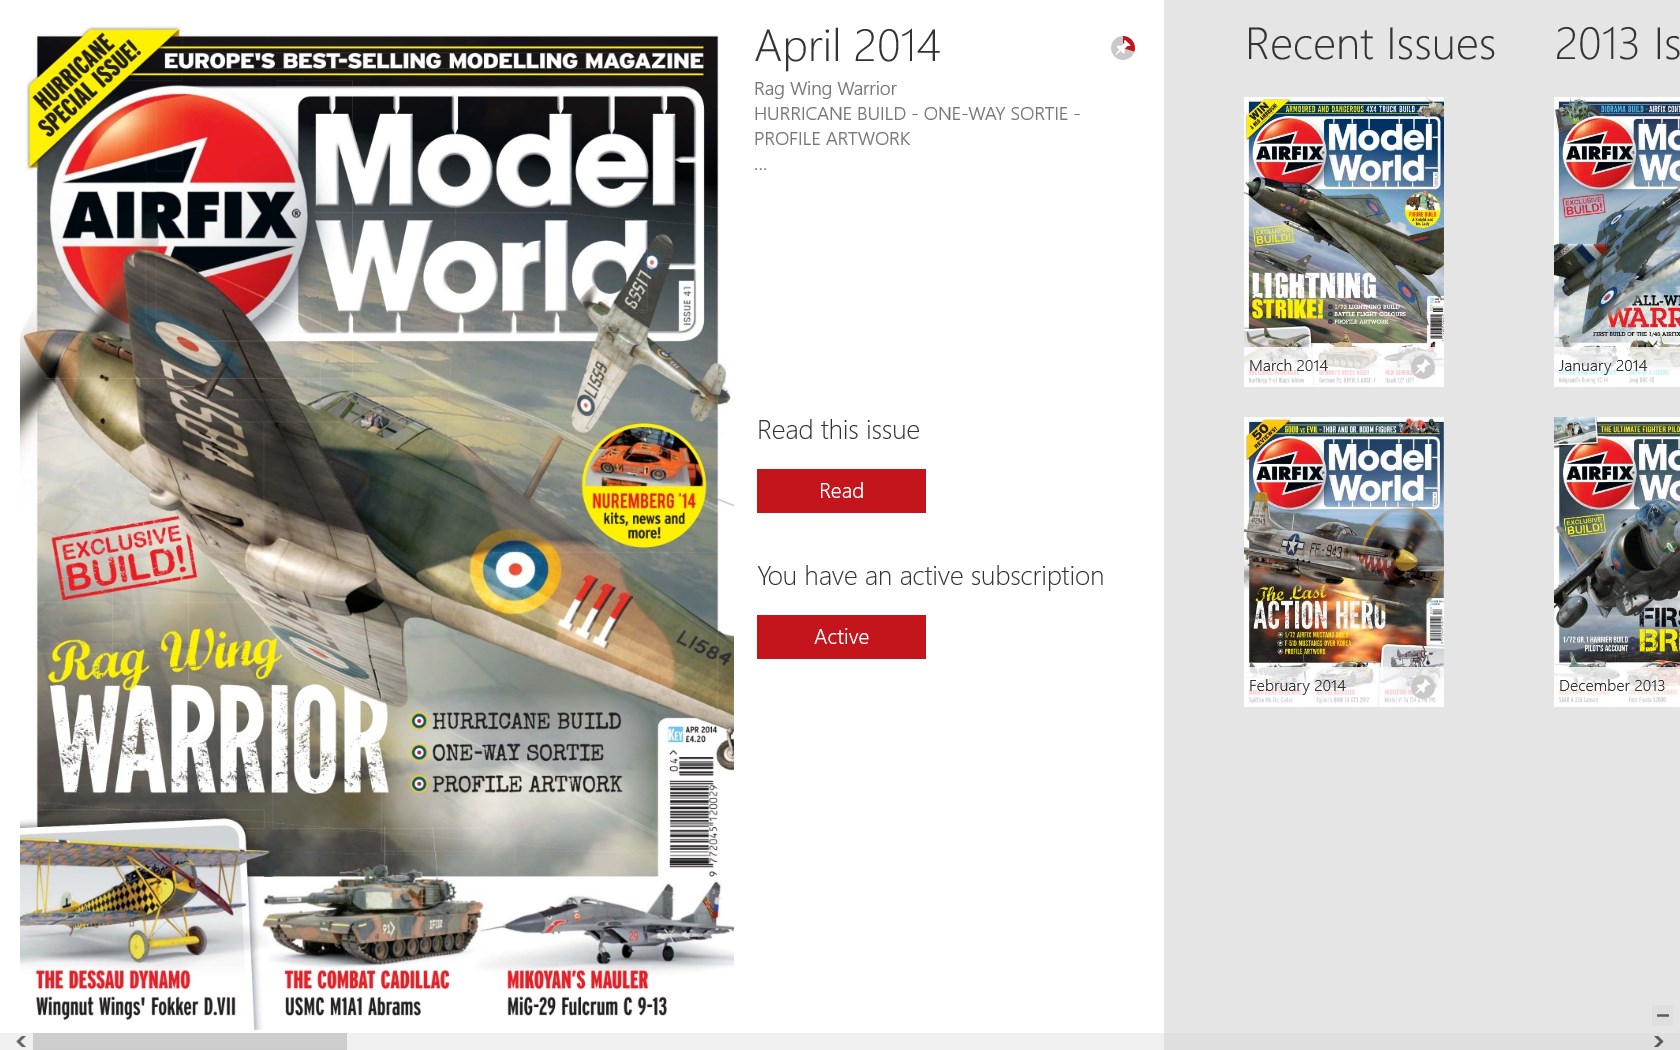Click the left scroll arrow
Screen dimensions: 1680x1050
pos(20,1041)
